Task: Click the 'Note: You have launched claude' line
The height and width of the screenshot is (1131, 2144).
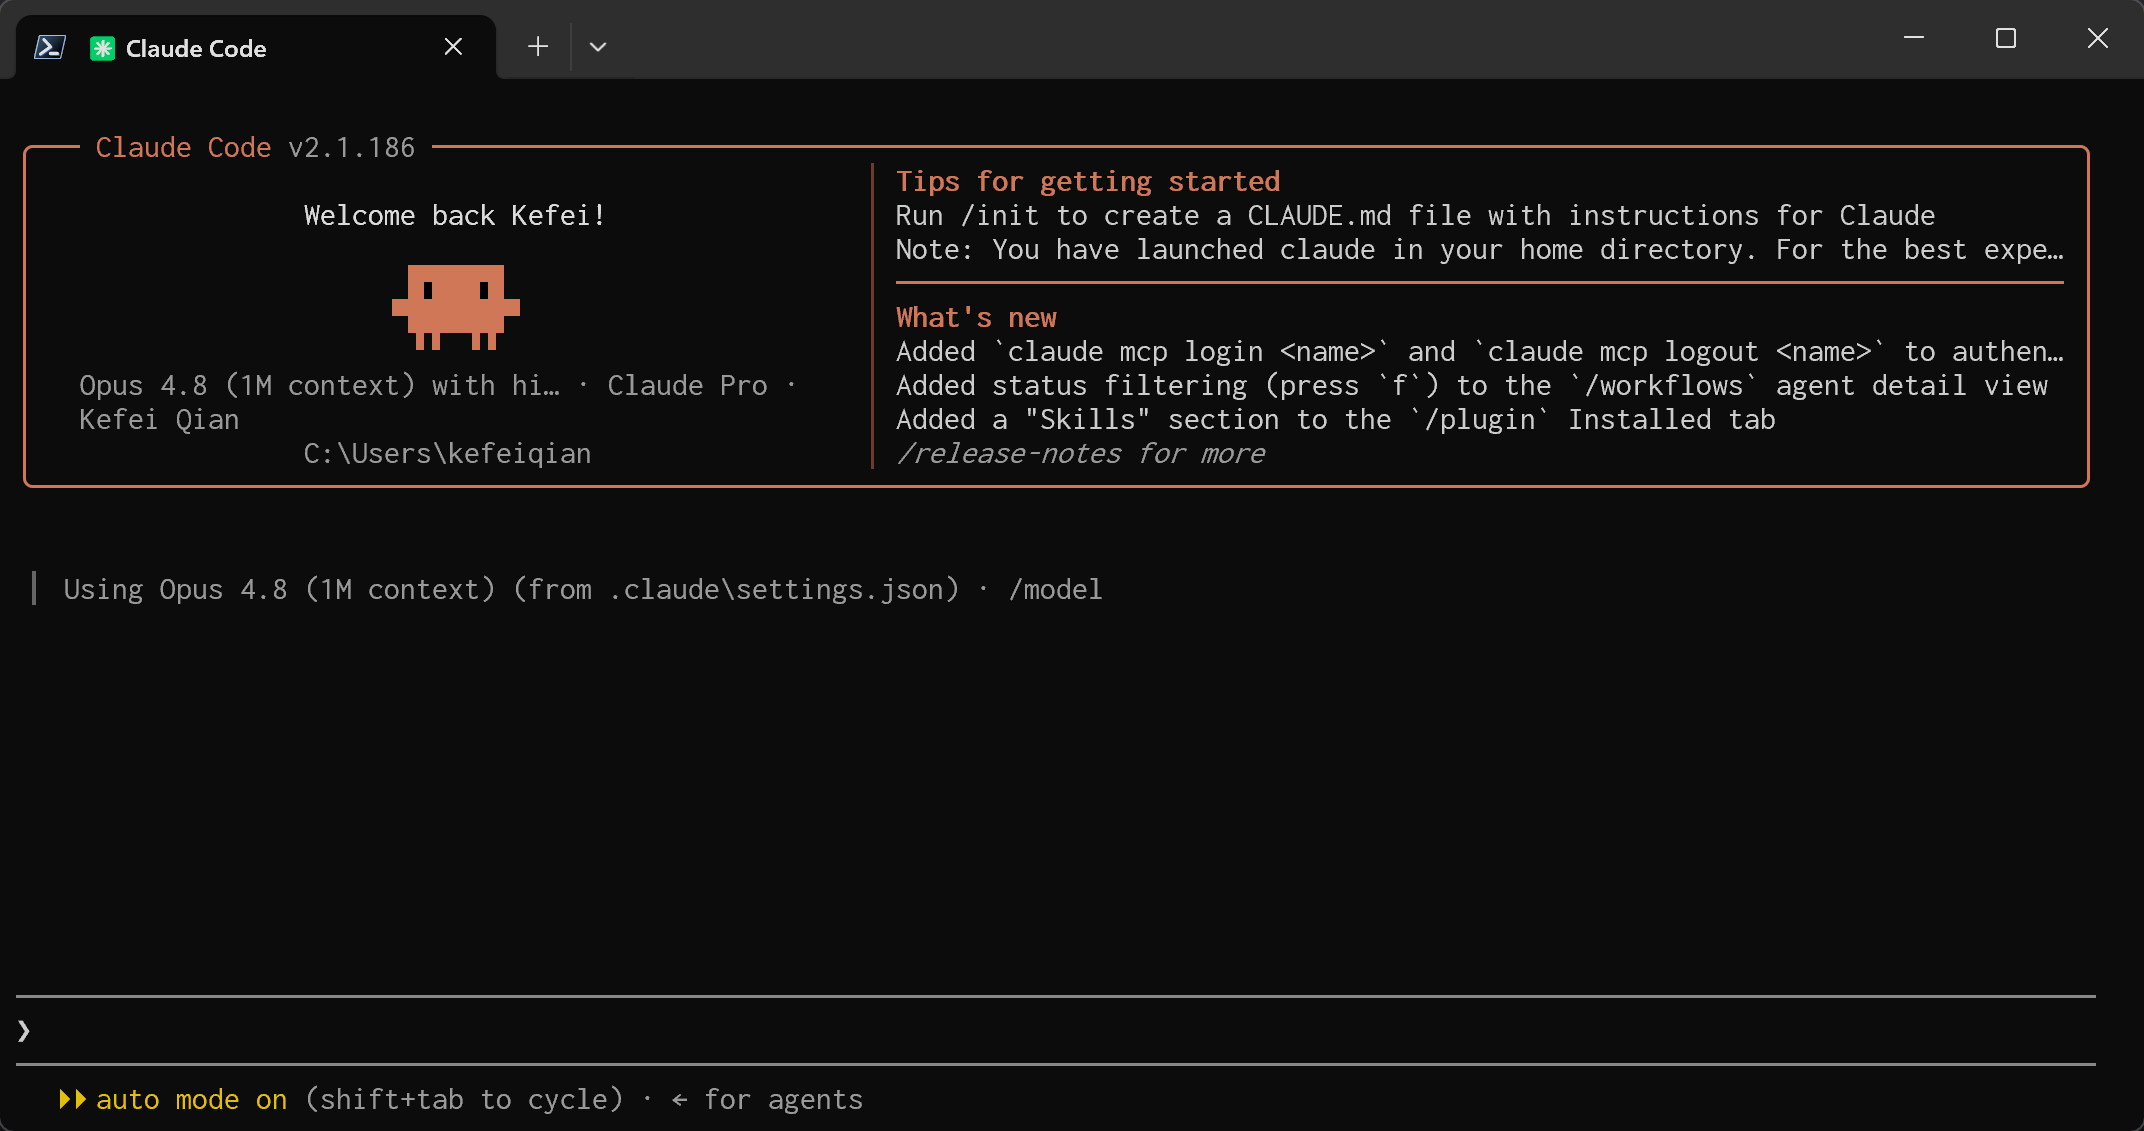Action: coord(1480,249)
